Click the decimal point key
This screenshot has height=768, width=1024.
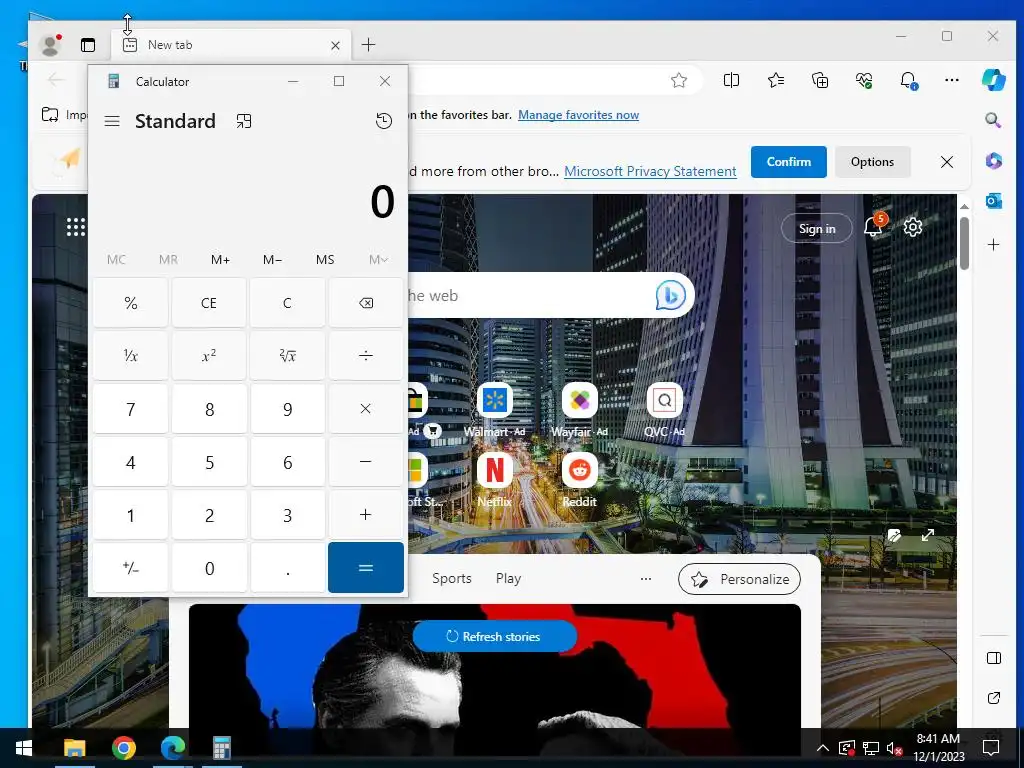coord(287,568)
